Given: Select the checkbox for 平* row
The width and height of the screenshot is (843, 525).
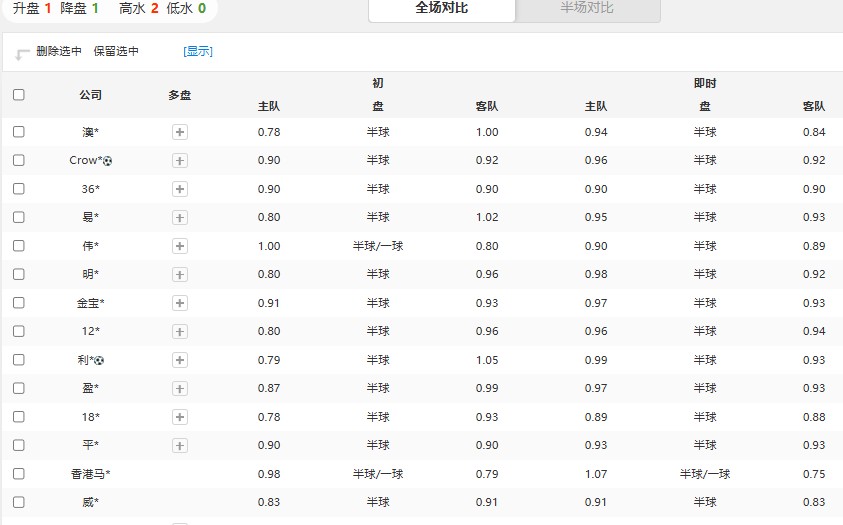Looking at the screenshot, I should [x=19, y=445].
